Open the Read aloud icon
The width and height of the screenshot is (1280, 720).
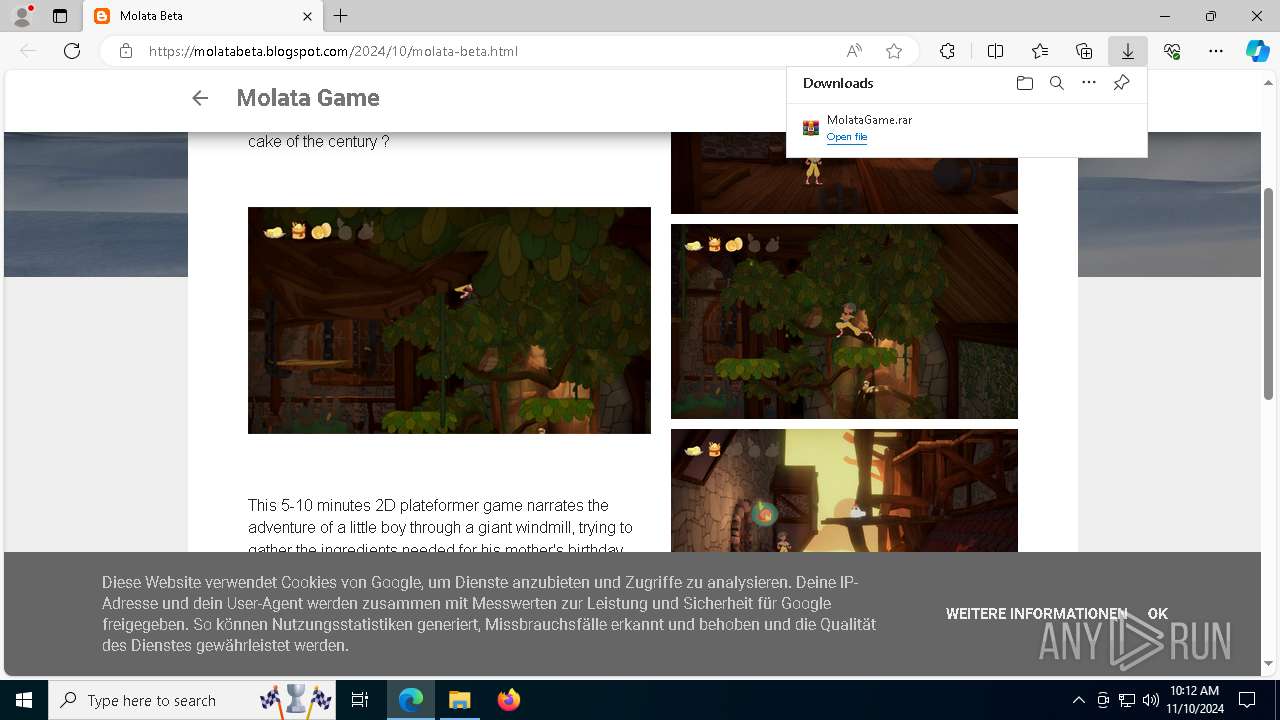pyautogui.click(x=854, y=51)
